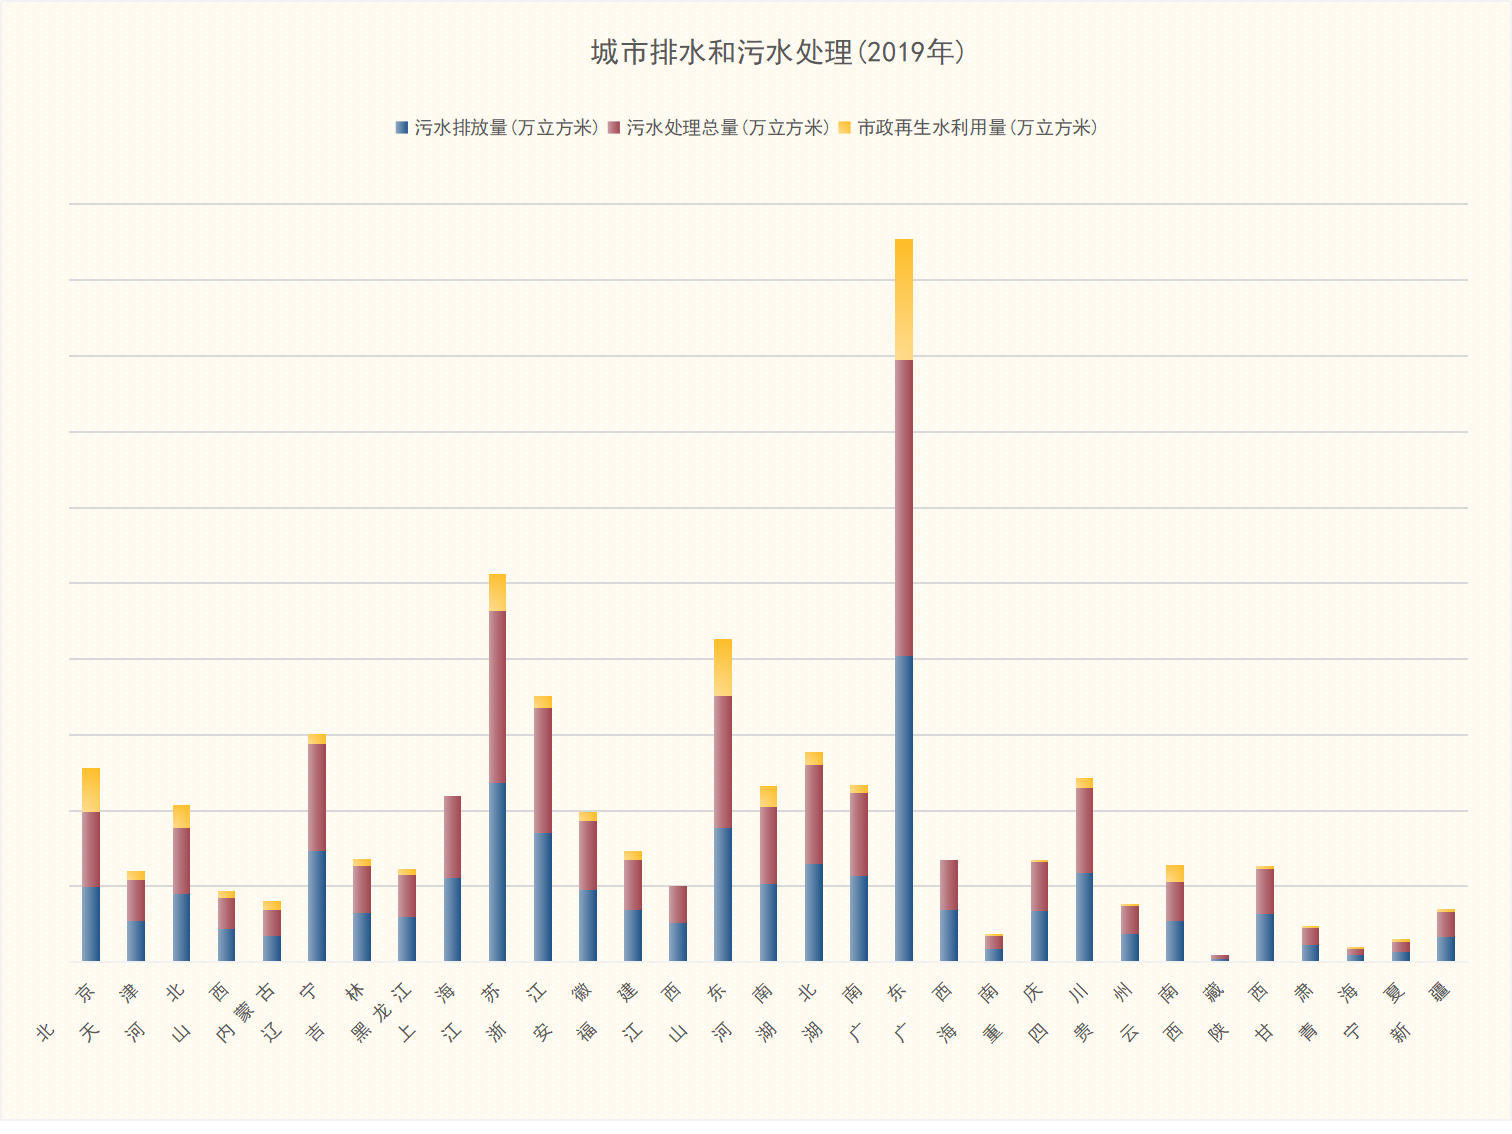Click the blue segment of the 上海 bar

click(452, 918)
